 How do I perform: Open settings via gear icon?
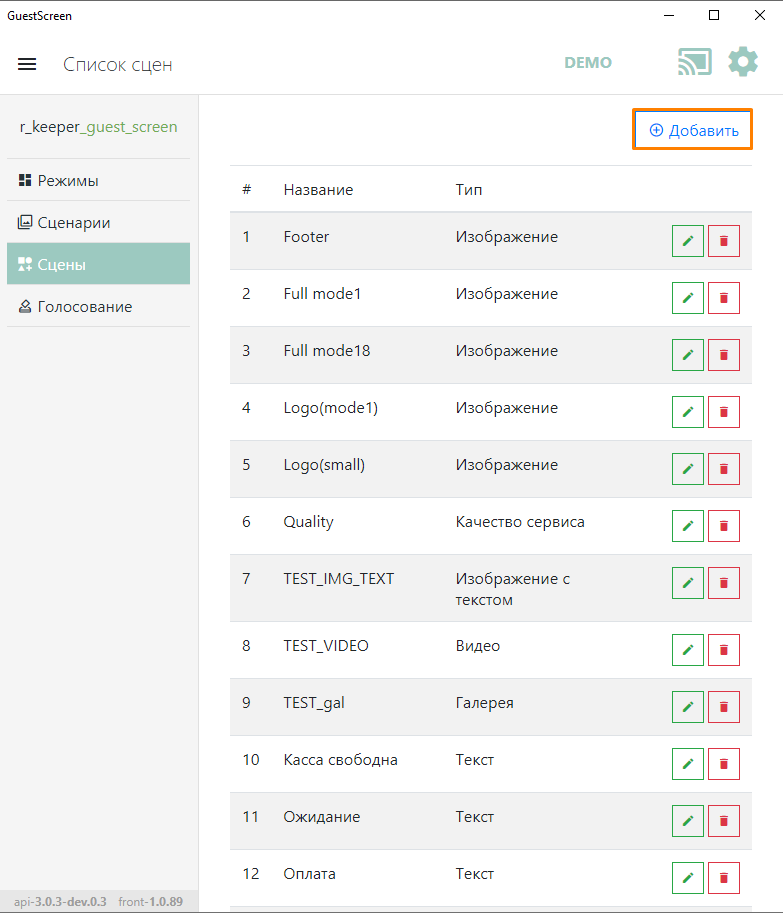tap(743, 62)
